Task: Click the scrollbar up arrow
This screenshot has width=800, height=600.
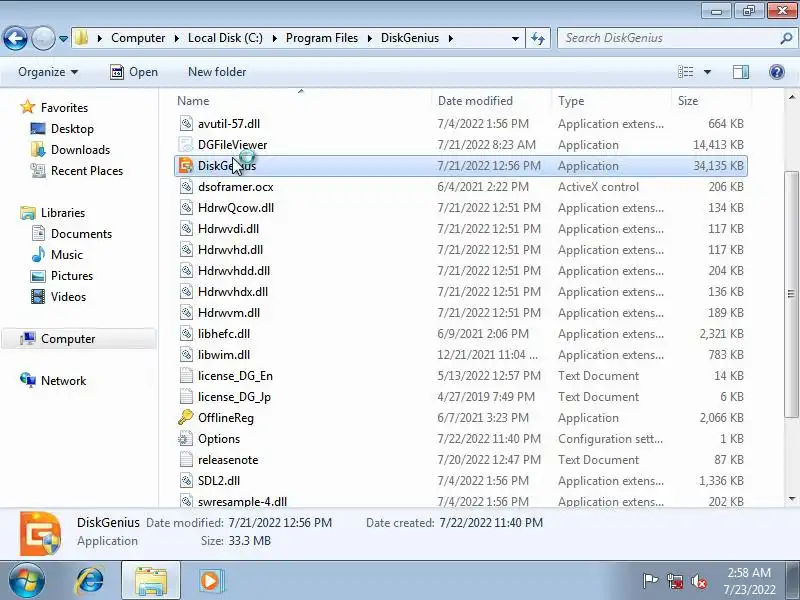Action: [791, 97]
